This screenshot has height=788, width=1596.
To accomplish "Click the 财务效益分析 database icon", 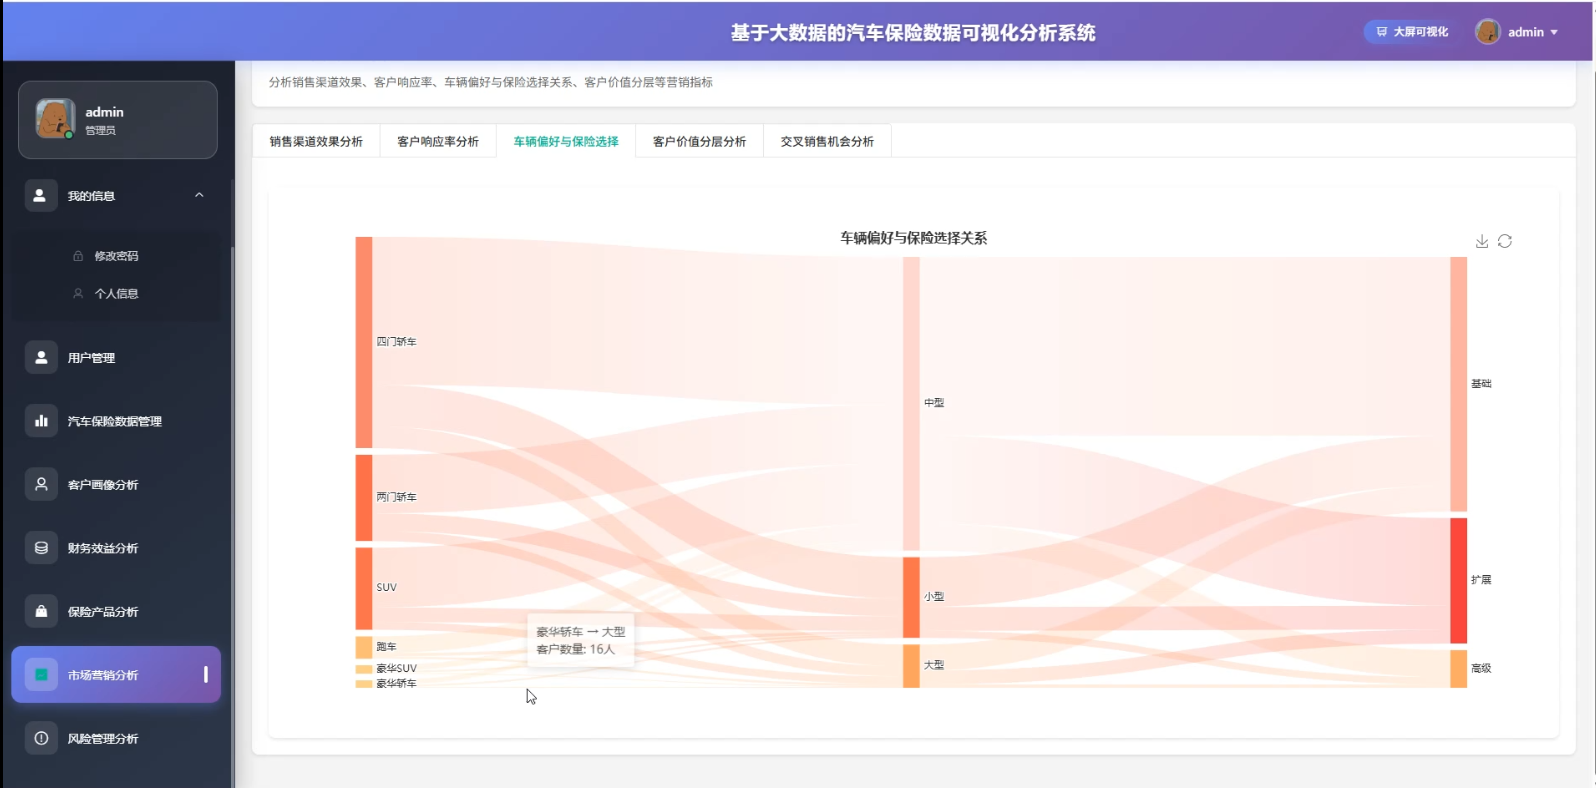I will [41, 548].
